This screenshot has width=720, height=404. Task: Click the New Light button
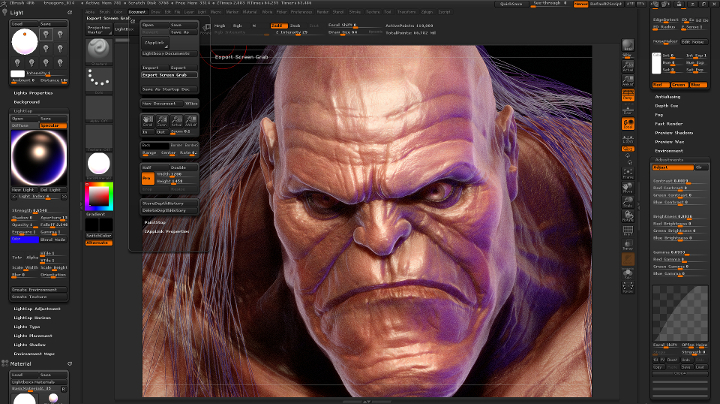[x=25, y=190]
